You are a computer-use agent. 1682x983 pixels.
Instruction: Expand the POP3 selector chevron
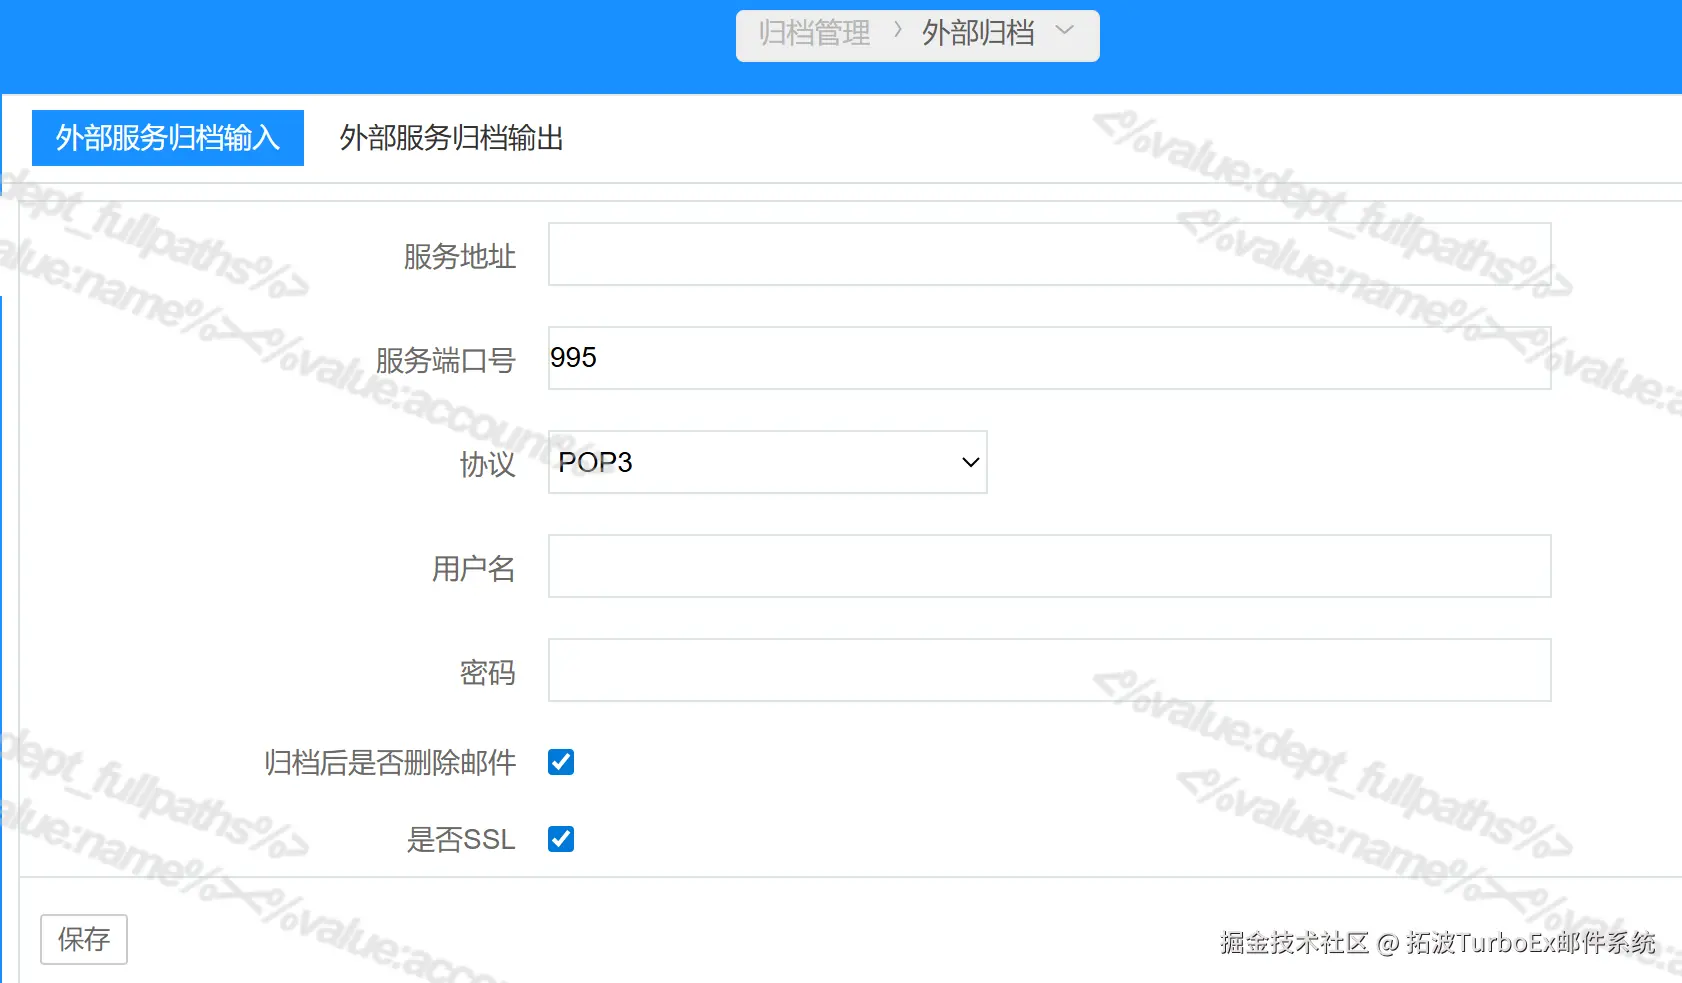tap(969, 462)
